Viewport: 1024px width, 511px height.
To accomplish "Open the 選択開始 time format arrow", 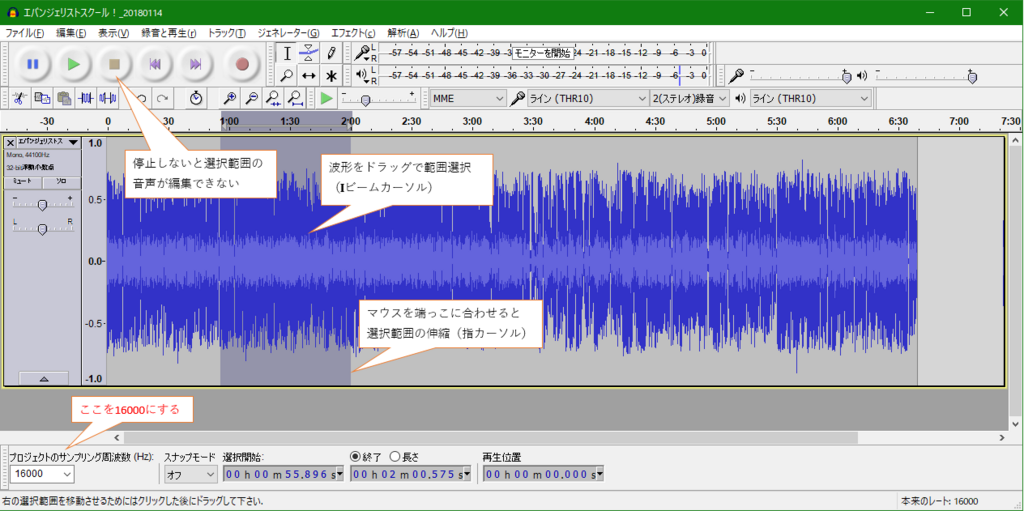I will [339, 474].
